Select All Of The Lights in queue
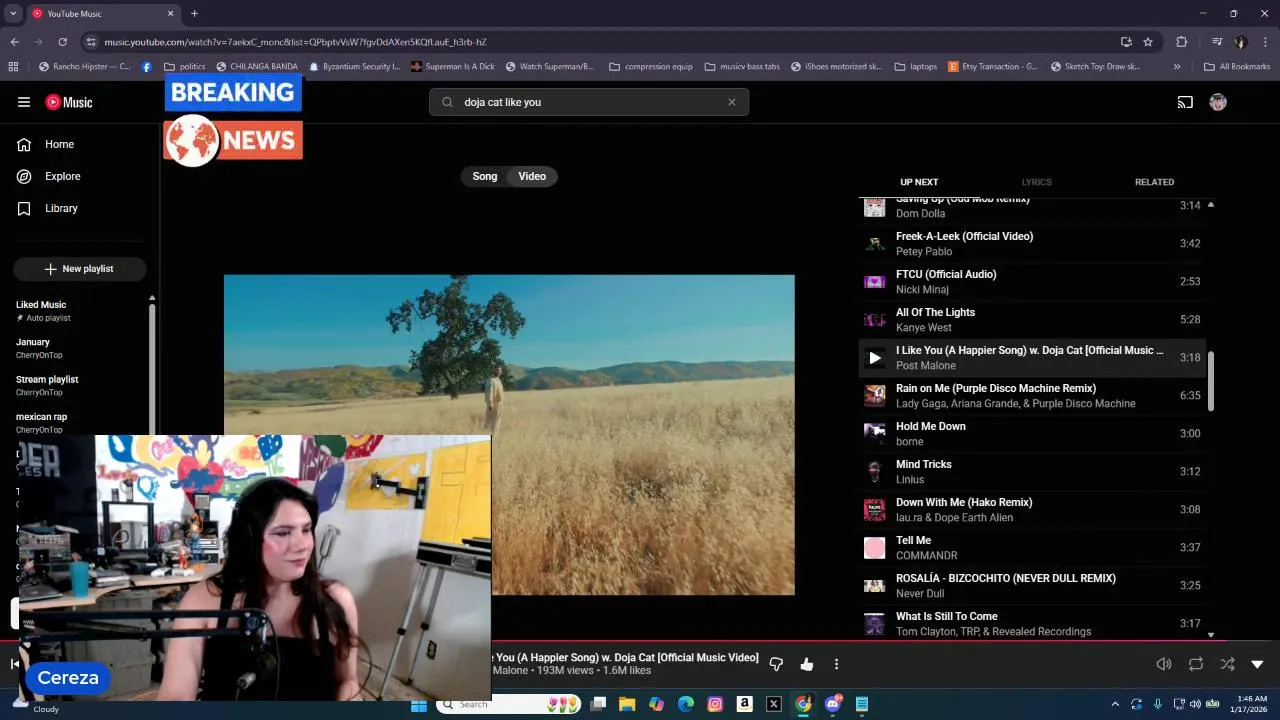 pyautogui.click(x=1032, y=320)
